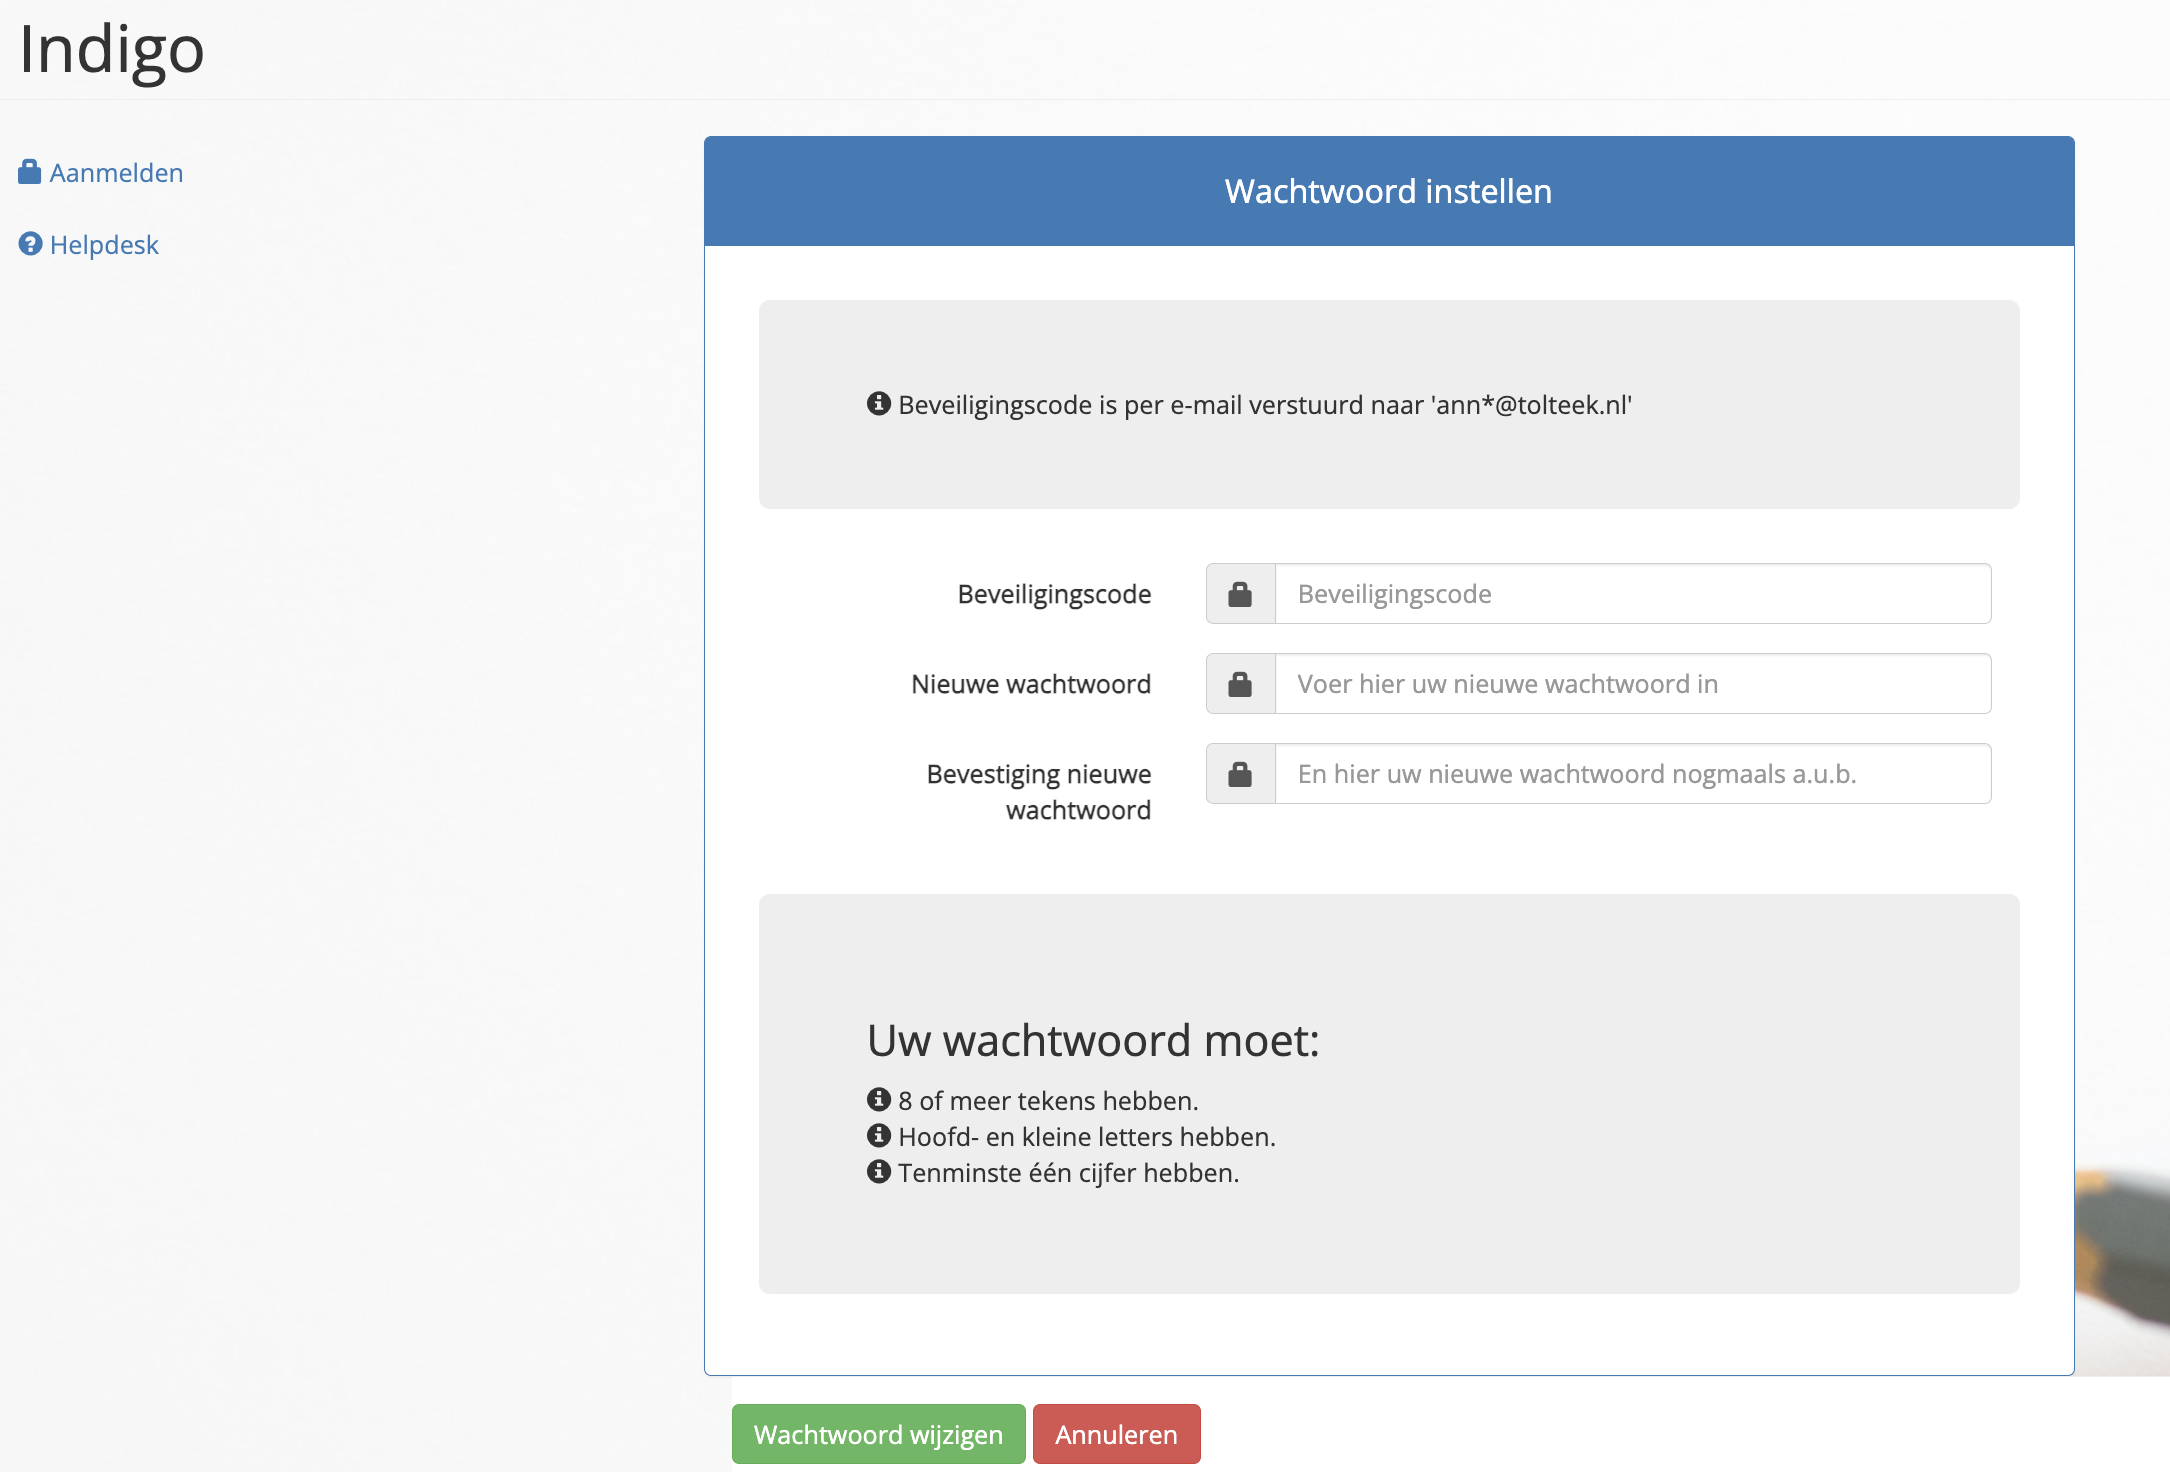Click the Indigo title heading
The width and height of the screenshot is (2170, 1472).
click(x=112, y=49)
